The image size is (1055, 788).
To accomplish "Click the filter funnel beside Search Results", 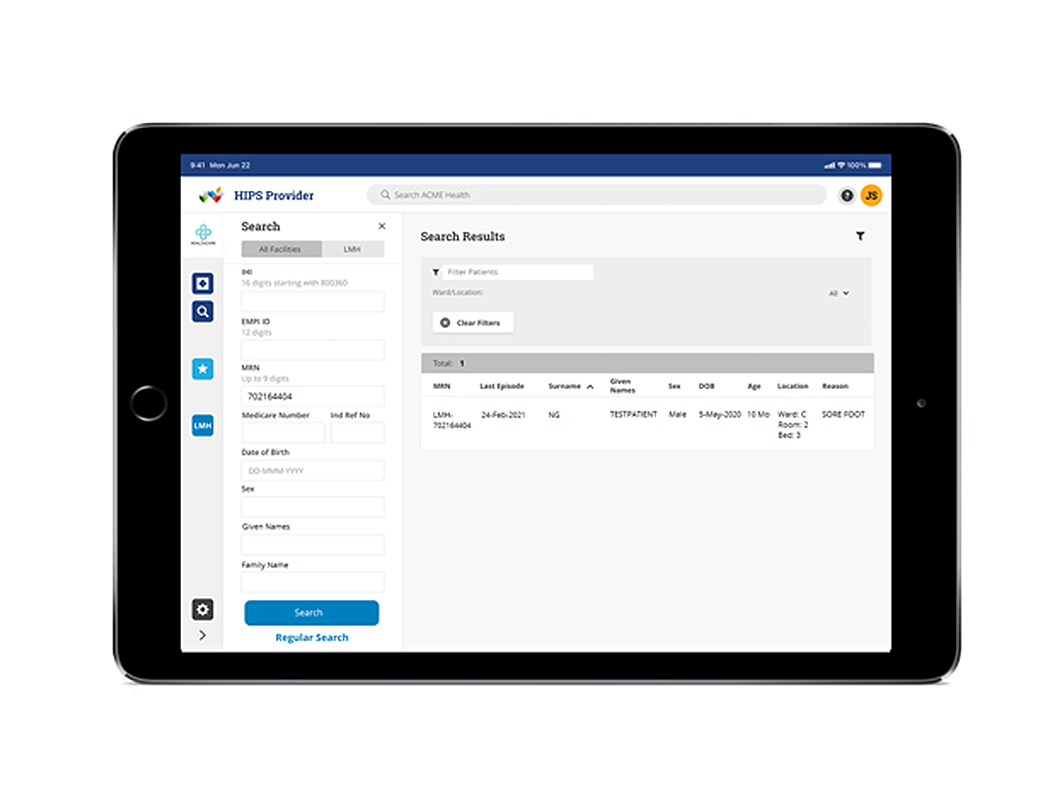I will [861, 236].
